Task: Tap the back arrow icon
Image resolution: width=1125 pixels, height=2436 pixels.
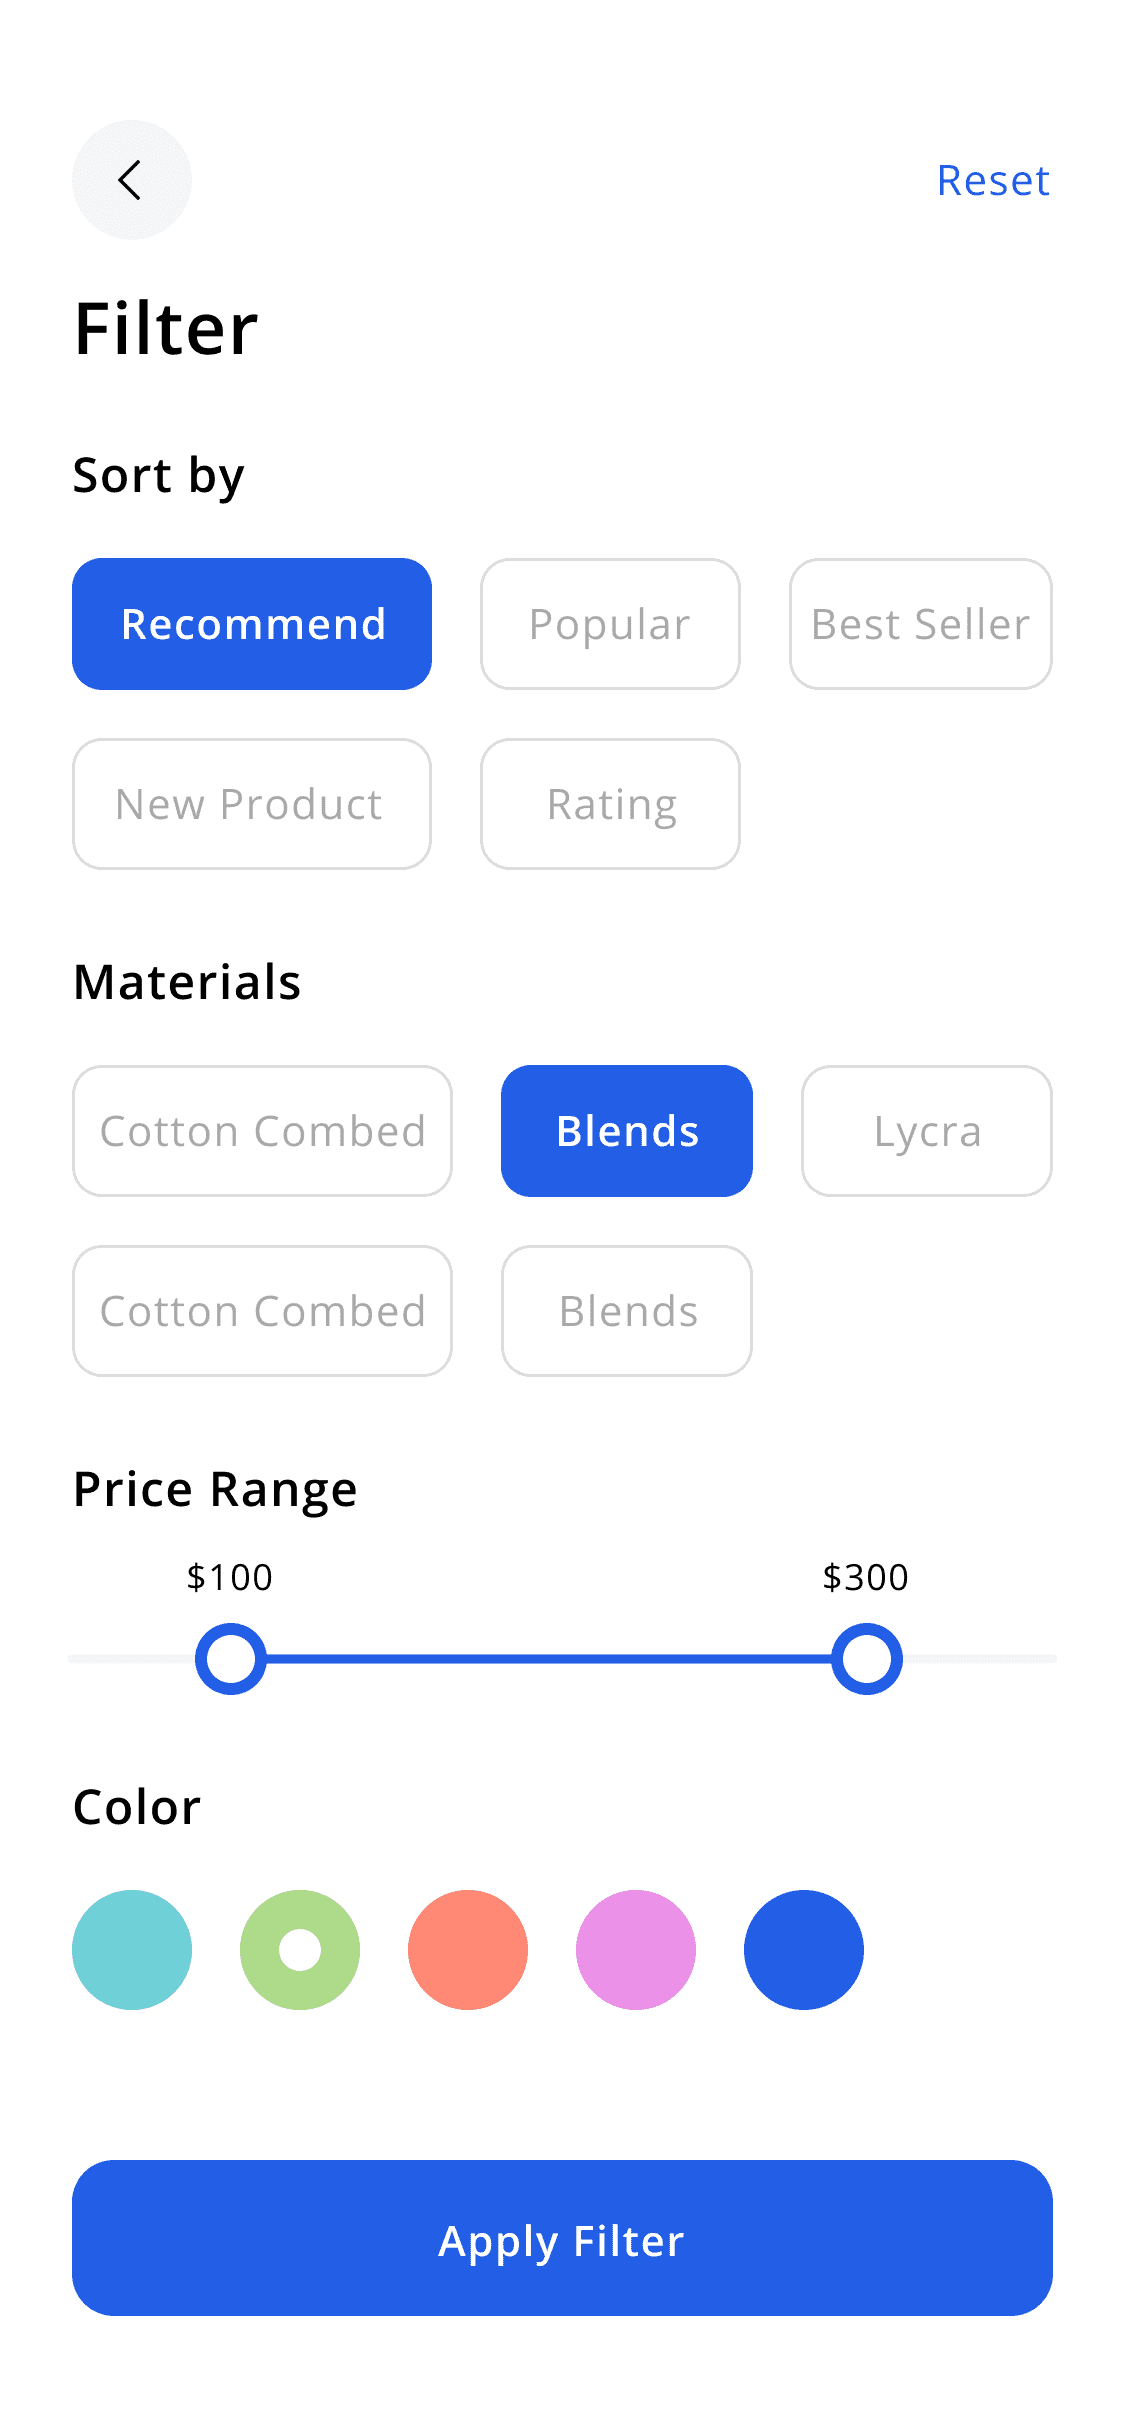Action: [x=131, y=180]
